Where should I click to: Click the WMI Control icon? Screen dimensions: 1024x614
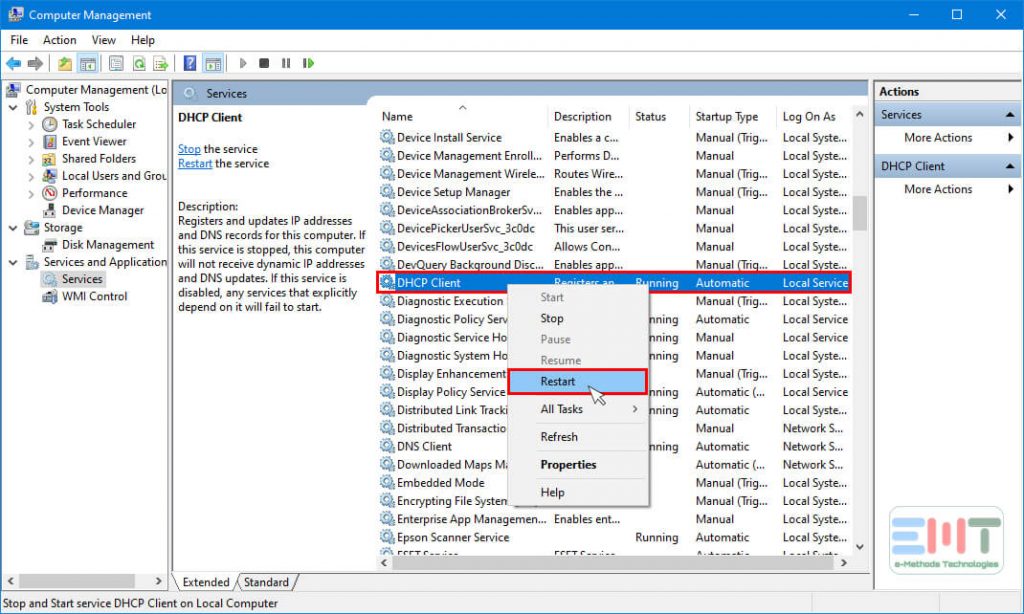[x=50, y=297]
